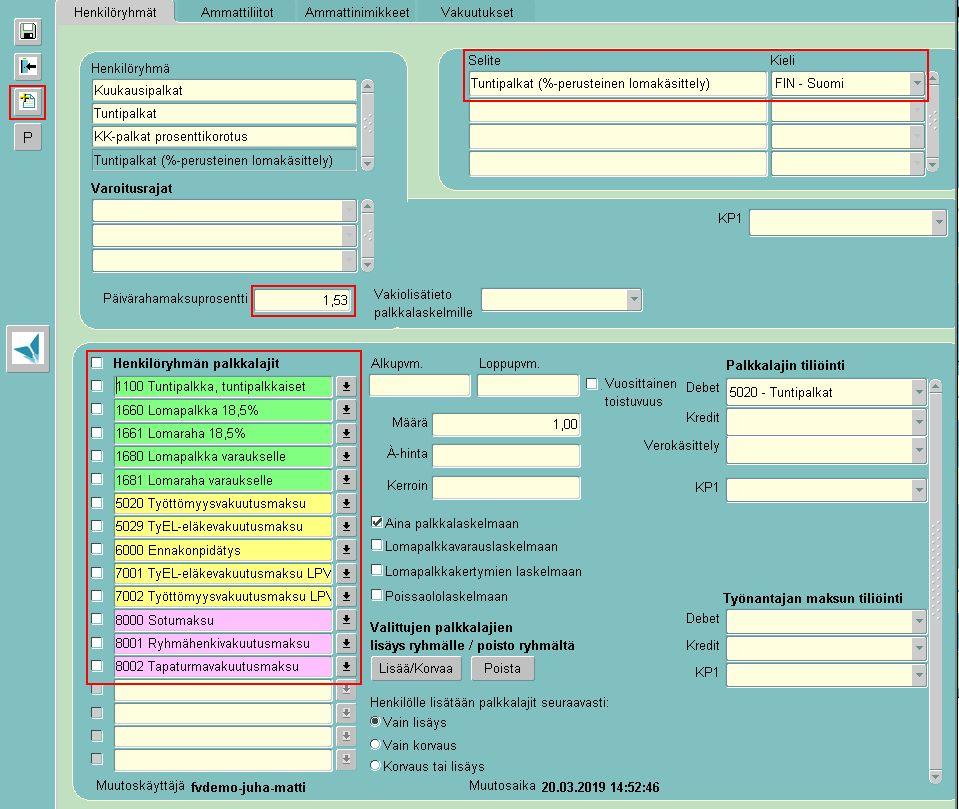Click download arrow next to 6000 Ennakonpidätys
The image size is (959, 809).
[x=346, y=550]
